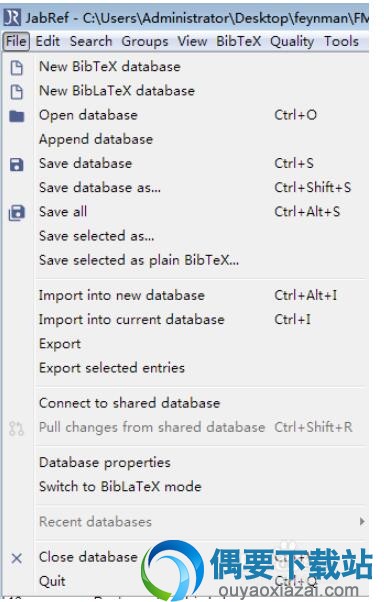Click the stacked disks icon beside Save all
The image size is (384, 602).
[17, 213]
